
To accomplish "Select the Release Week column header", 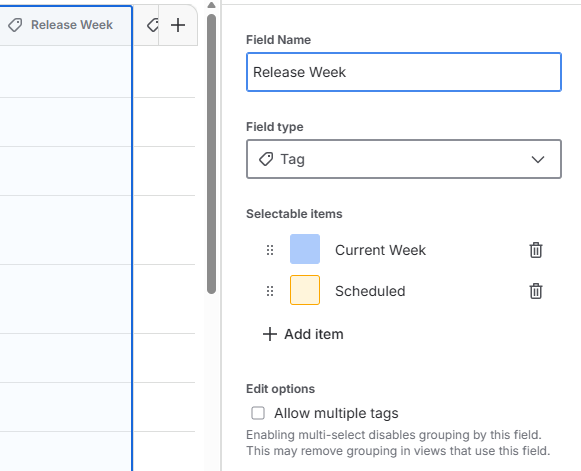I will tap(66, 25).
